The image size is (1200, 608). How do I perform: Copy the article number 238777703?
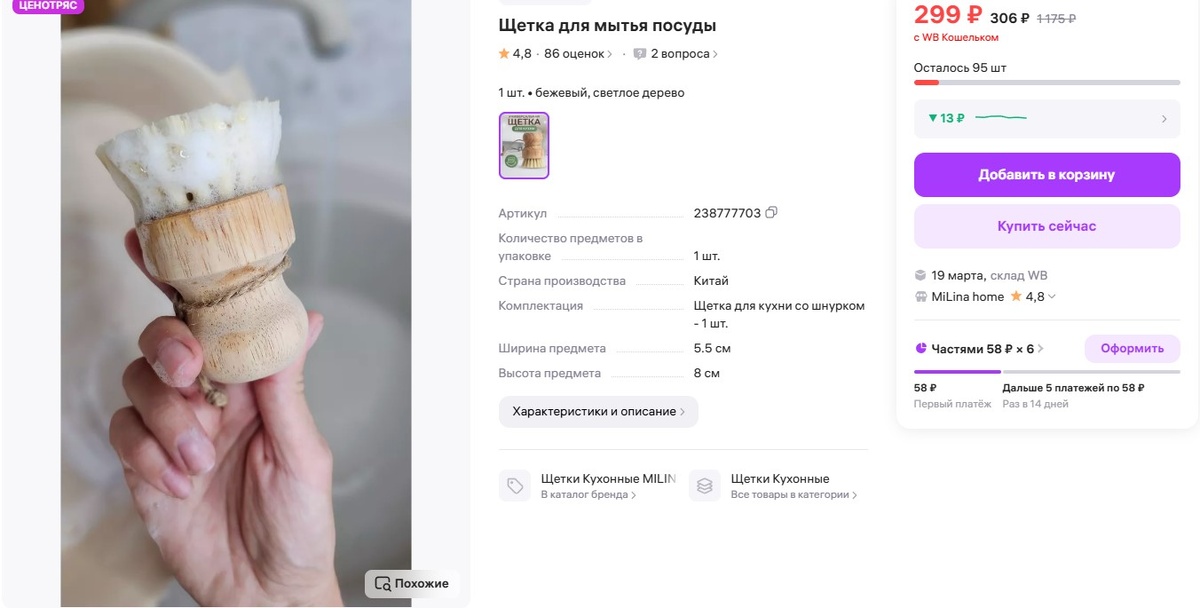[x=771, y=213]
